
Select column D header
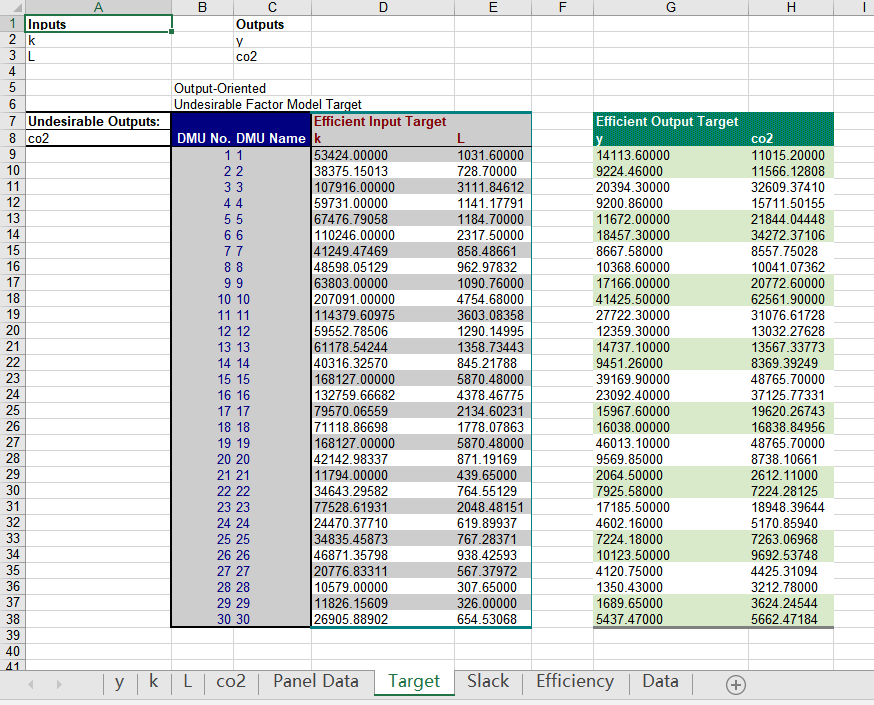pyautogui.click(x=384, y=7)
